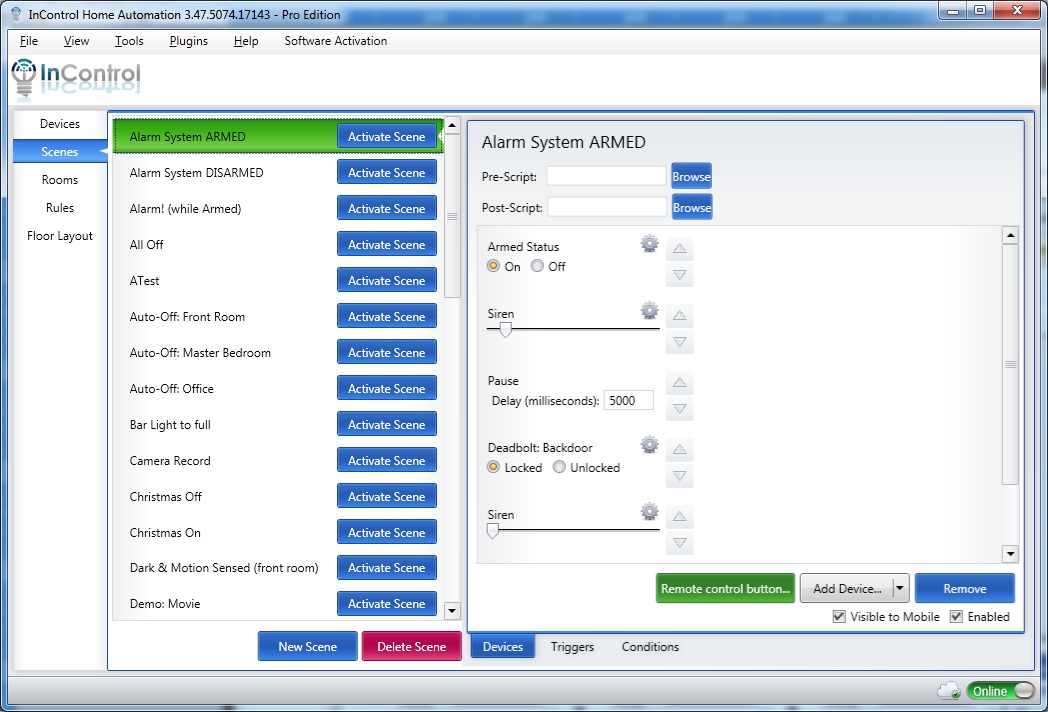Set Armed Status to Off
Screen dimensions: 1048x712
tap(536, 266)
